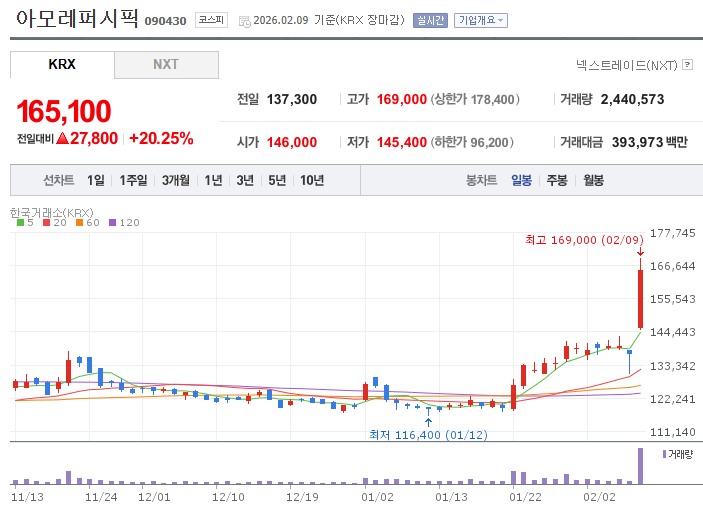Select the 1주일 line chart period
The height and width of the screenshot is (510, 703).
click(x=133, y=180)
